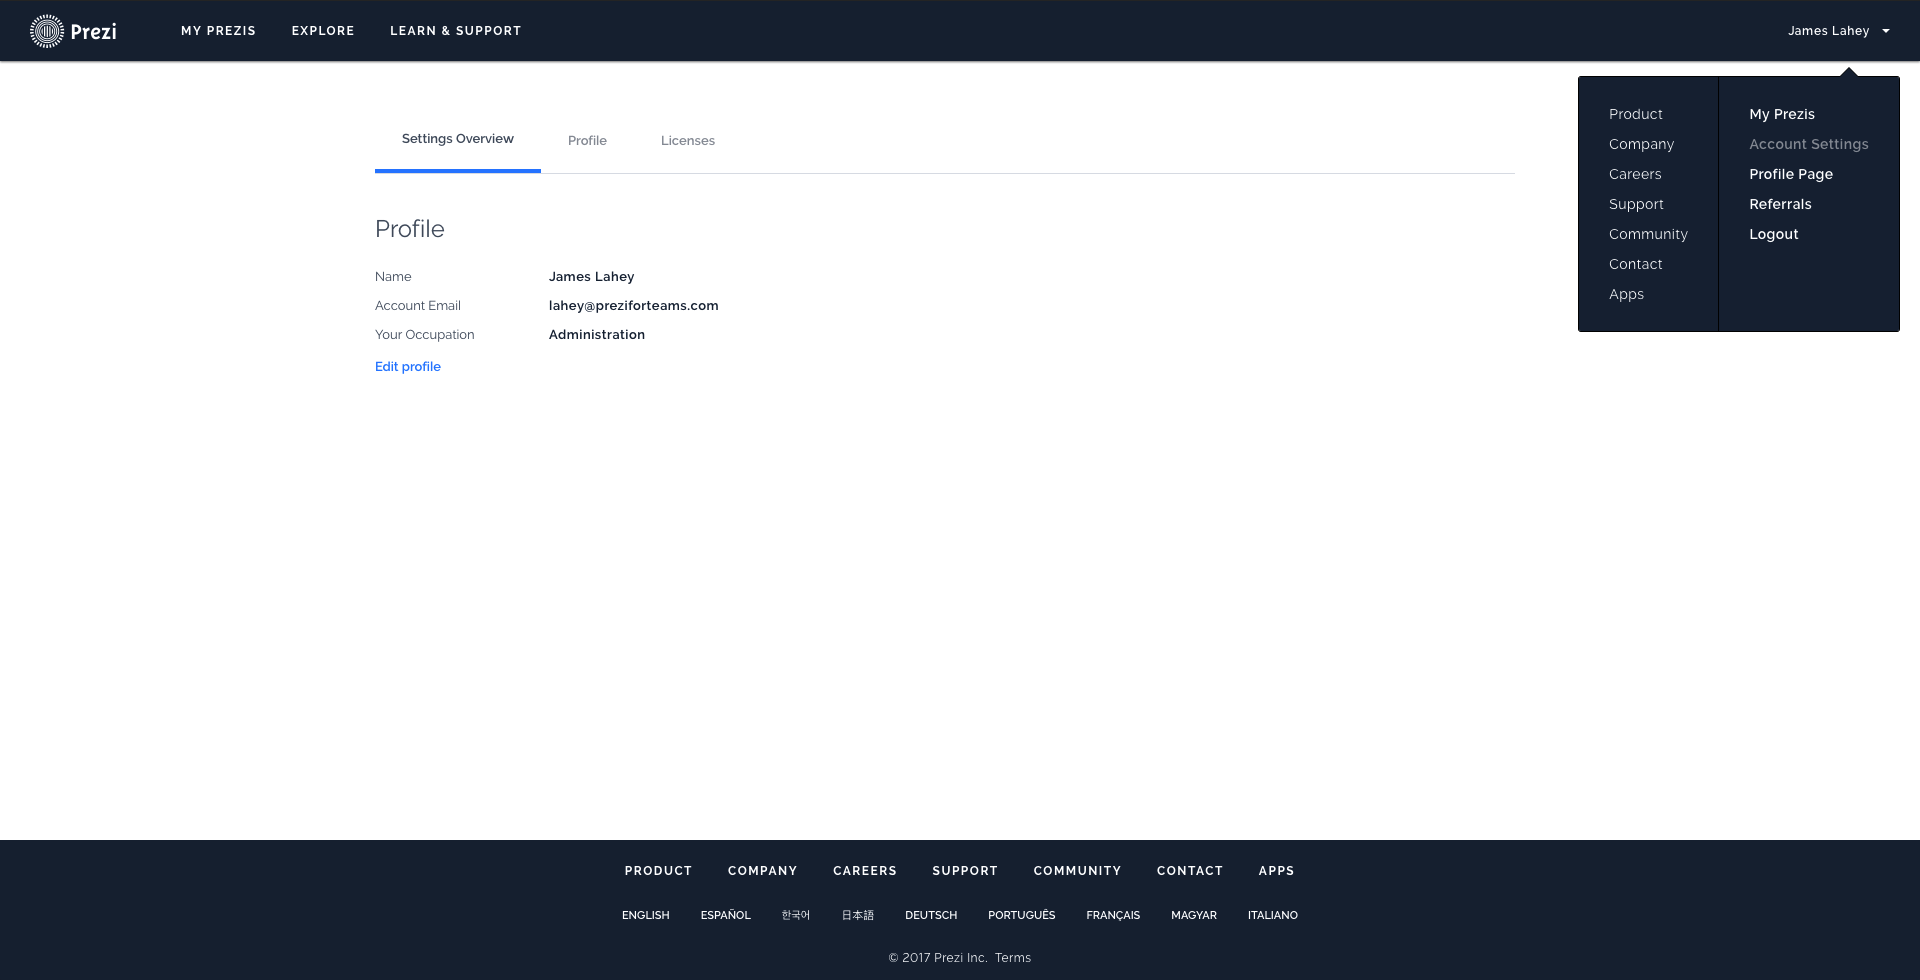Switch language to Deutsch in footer
Screen dimensions: 1920x980
click(930, 915)
